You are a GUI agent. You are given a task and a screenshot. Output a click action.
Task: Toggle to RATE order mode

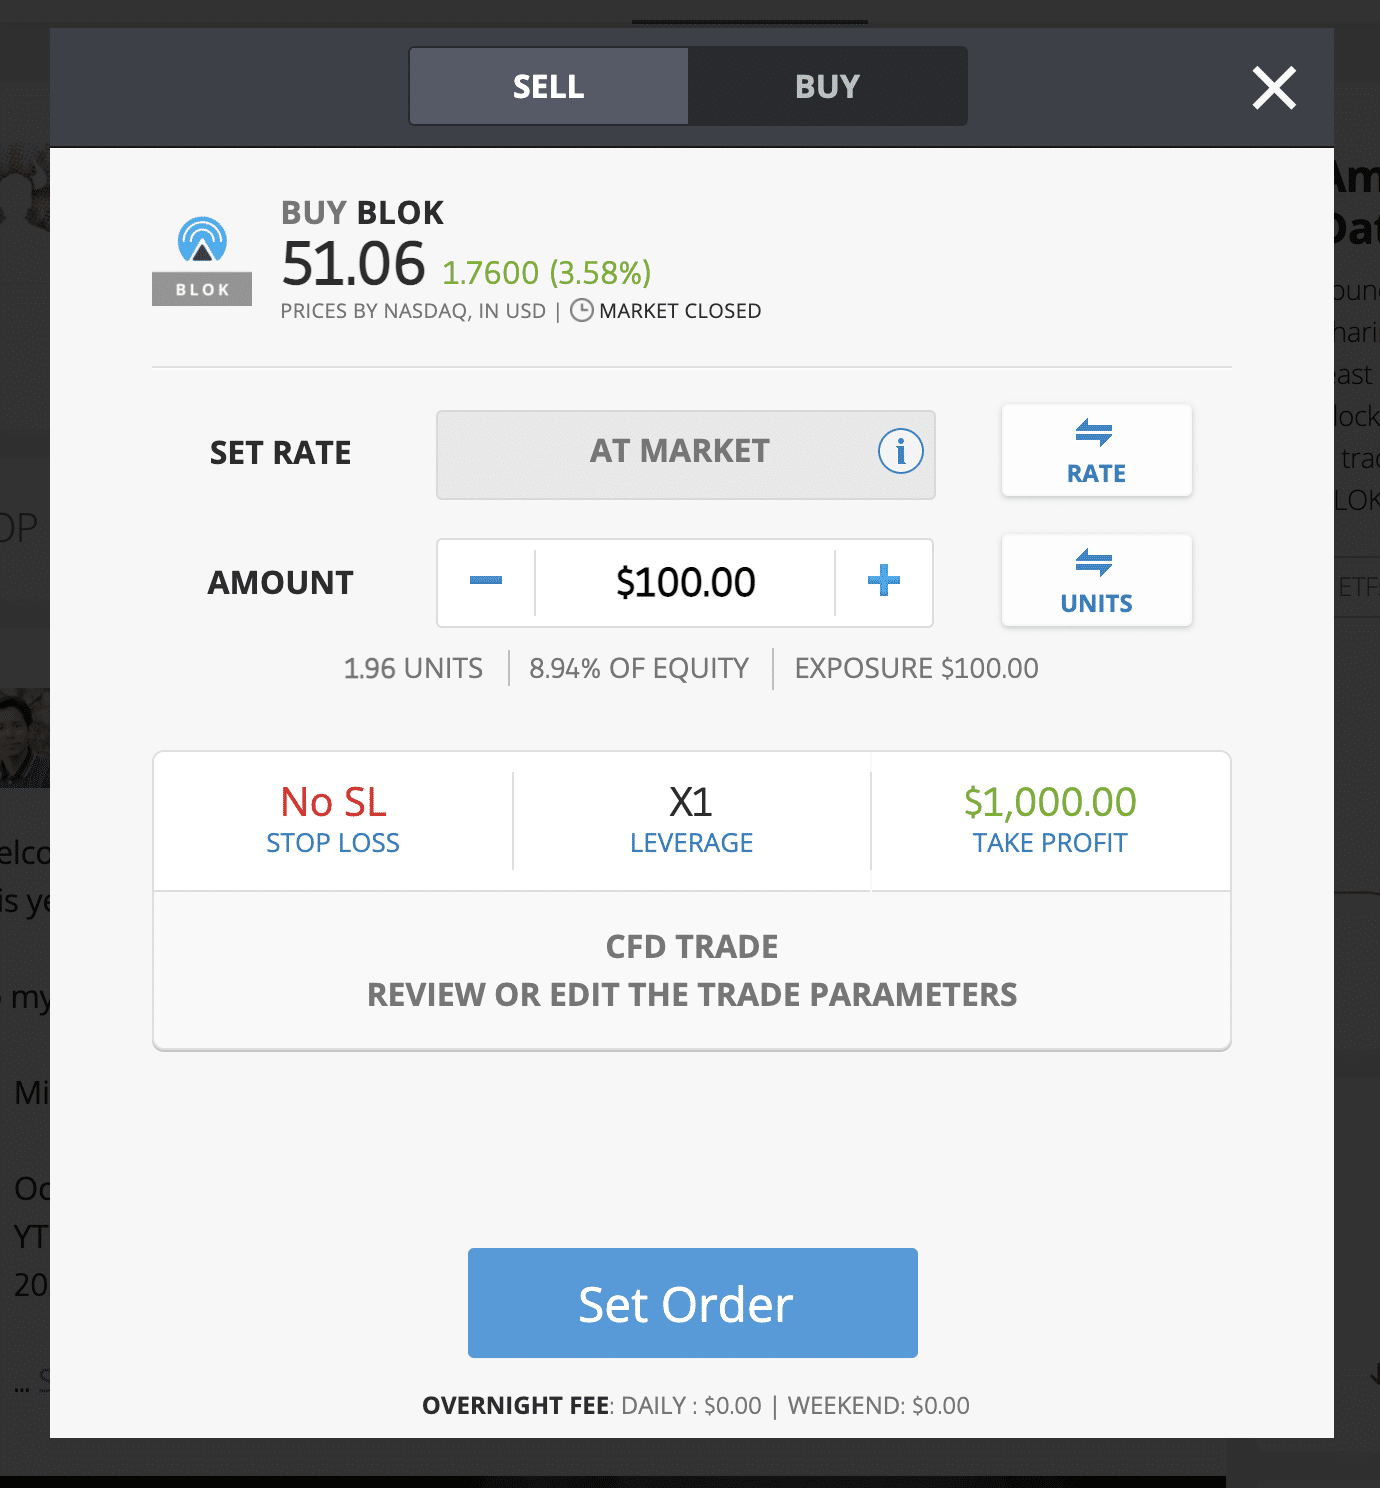pyautogui.click(x=1096, y=451)
